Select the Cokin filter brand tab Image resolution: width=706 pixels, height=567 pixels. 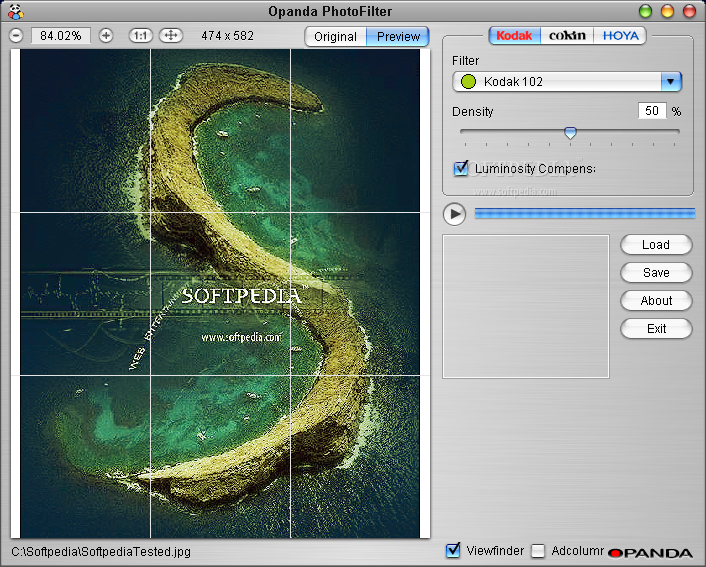[x=567, y=36]
